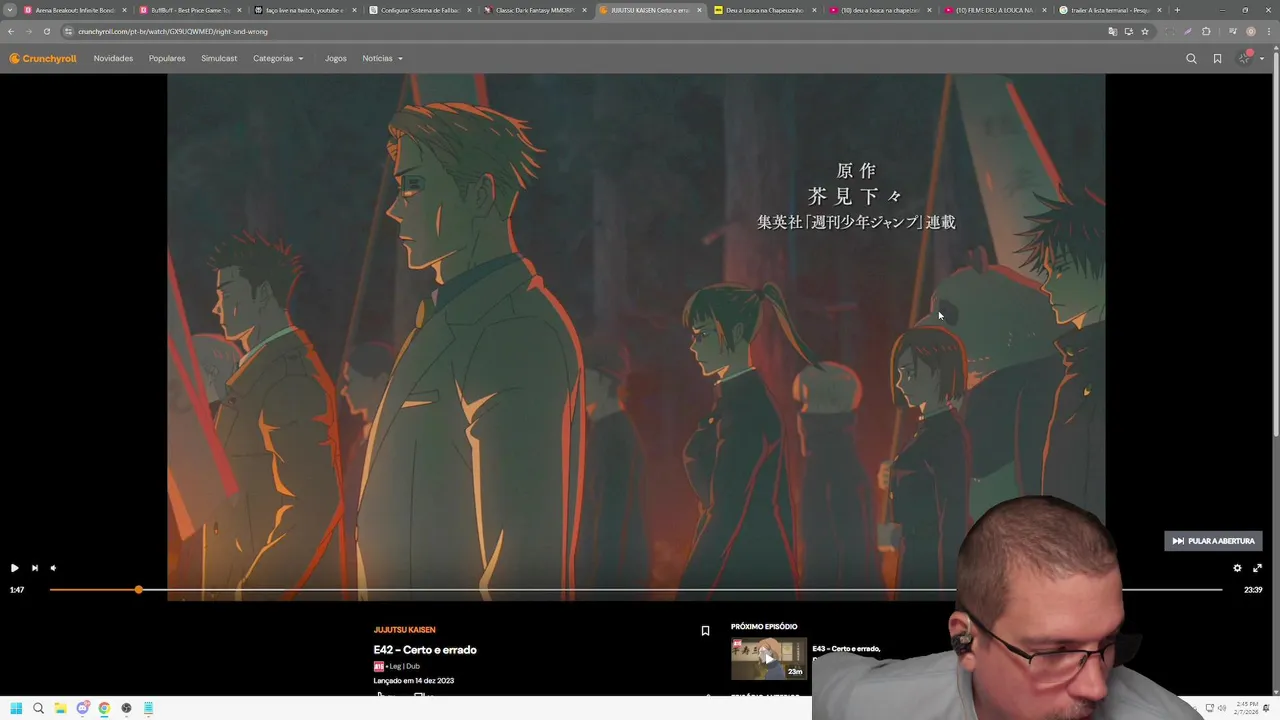1280x720 pixels.
Task: Open the Extensions puzzle icon
Action: 1206,31
